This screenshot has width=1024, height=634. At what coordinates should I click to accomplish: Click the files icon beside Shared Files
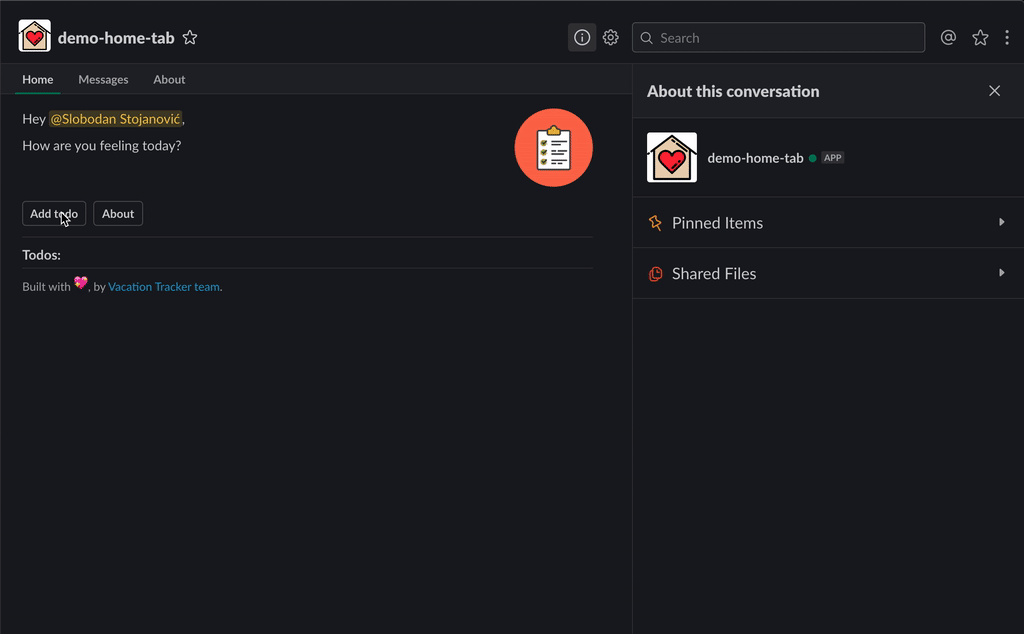(x=655, y=274)
